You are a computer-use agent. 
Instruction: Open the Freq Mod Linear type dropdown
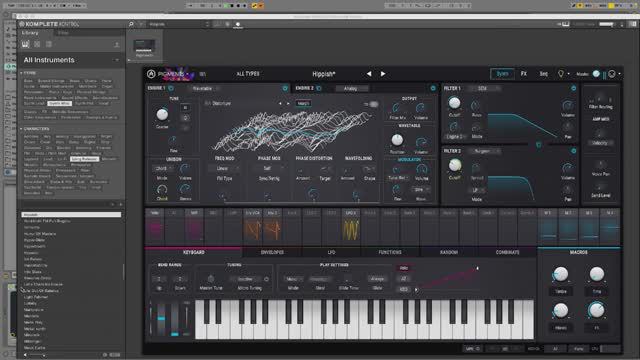tap(224, 168)
